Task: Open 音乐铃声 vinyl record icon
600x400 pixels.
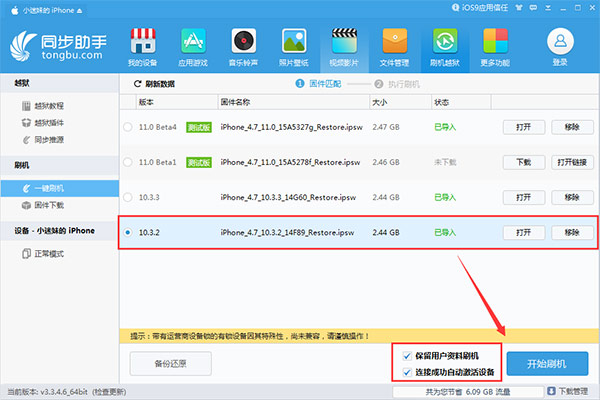Action: [x=243, y=41]
